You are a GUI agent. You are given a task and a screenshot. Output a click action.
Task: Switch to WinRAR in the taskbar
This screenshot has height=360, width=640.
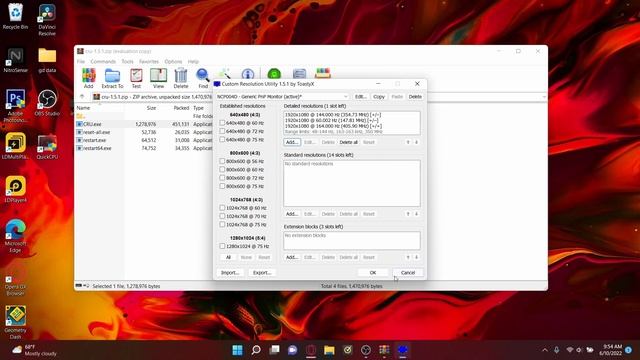(384, 350)
